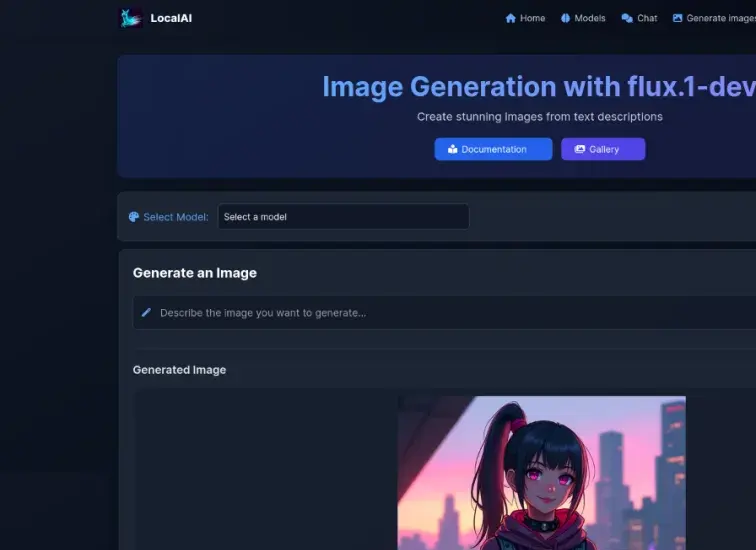Viewport: 756px width, 550px height.
Task: Click the house icon beside Home
Action: [511, 18]
